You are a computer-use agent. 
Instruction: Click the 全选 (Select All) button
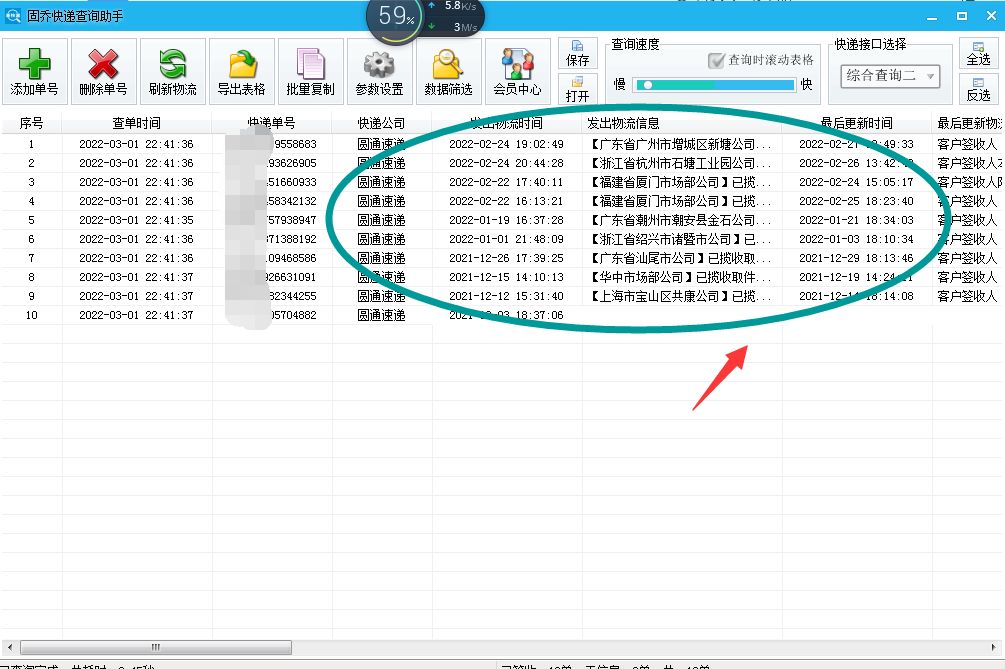pos(977,55)
